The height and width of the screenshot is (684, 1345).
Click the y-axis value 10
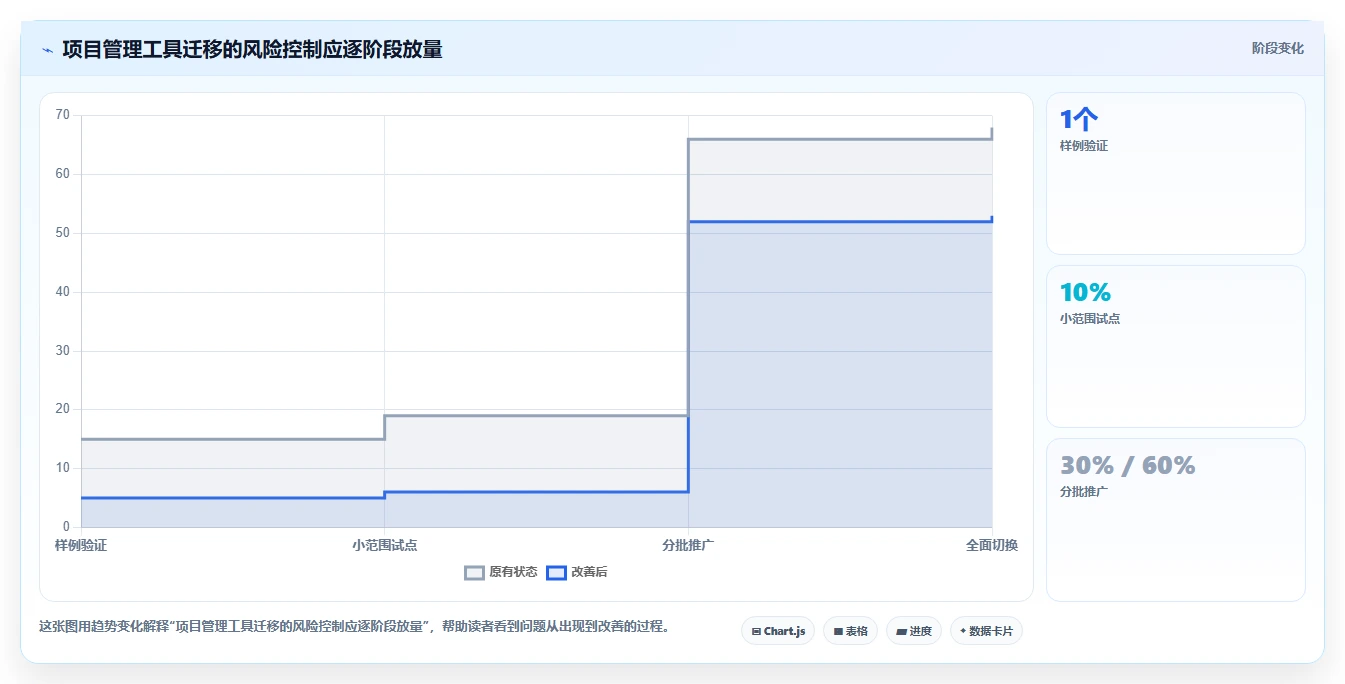tap(63, 468)
